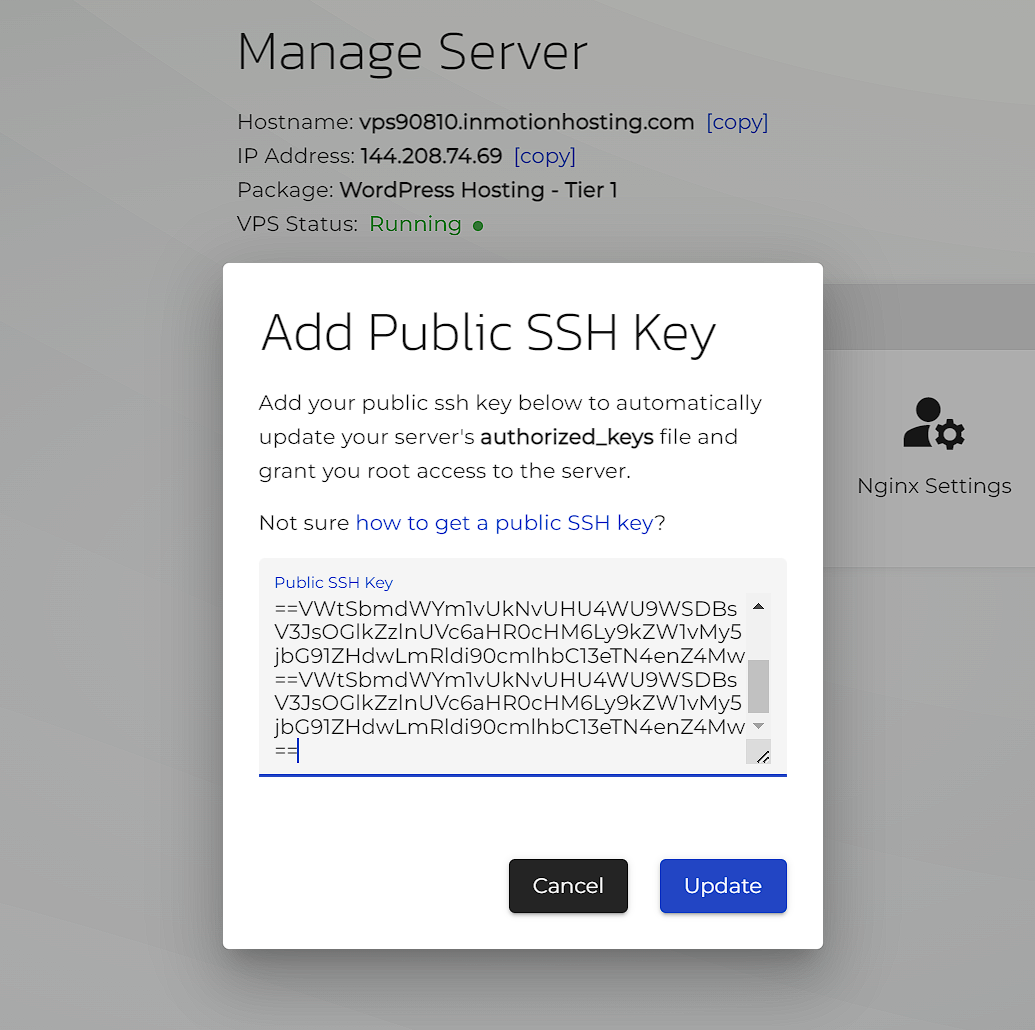This screenshot has height=1030, width=1035.
Task: Click the Public SSH Key field label
Action: (x=333, y=582)
